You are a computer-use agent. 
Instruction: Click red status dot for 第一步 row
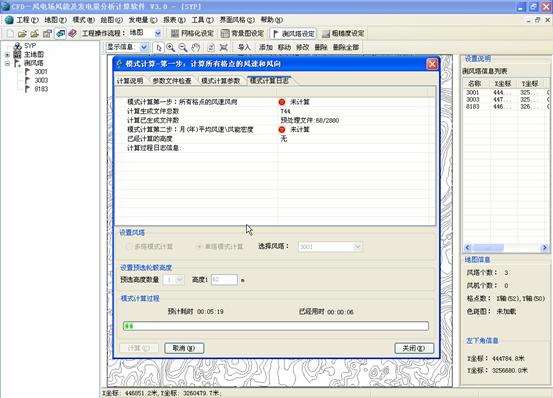pyautogui.click(x=282, y=102)
